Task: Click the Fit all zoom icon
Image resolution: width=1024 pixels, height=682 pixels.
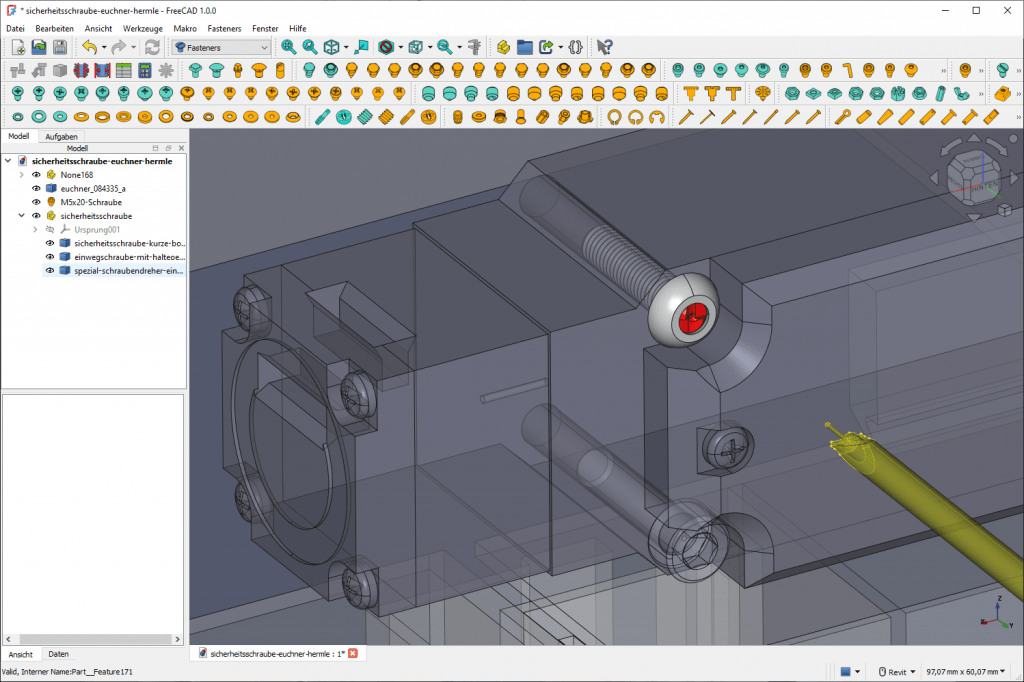Action: click(288, 47)
